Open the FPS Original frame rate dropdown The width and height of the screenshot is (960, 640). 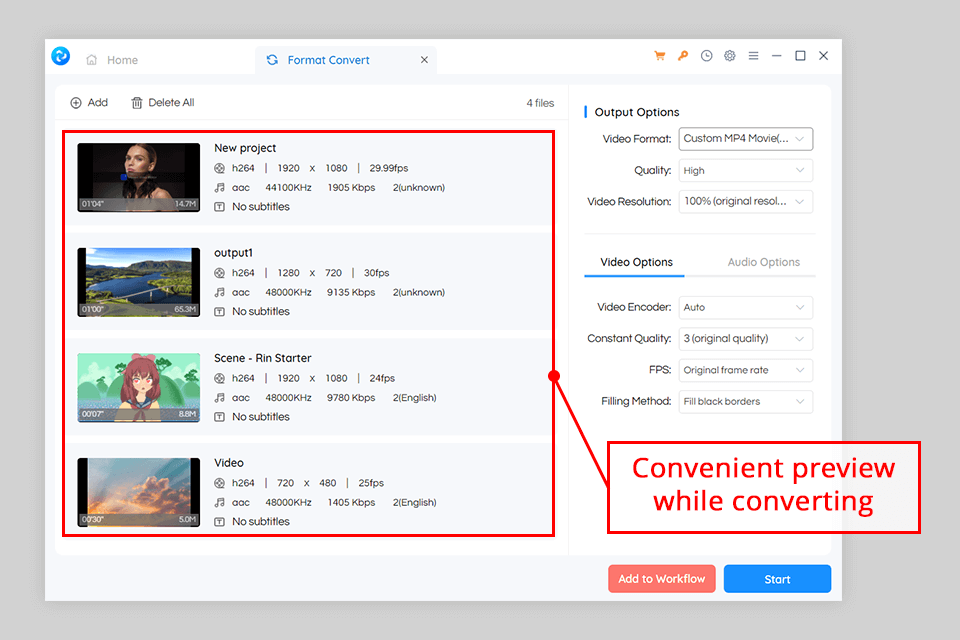[x=746, y=370]
